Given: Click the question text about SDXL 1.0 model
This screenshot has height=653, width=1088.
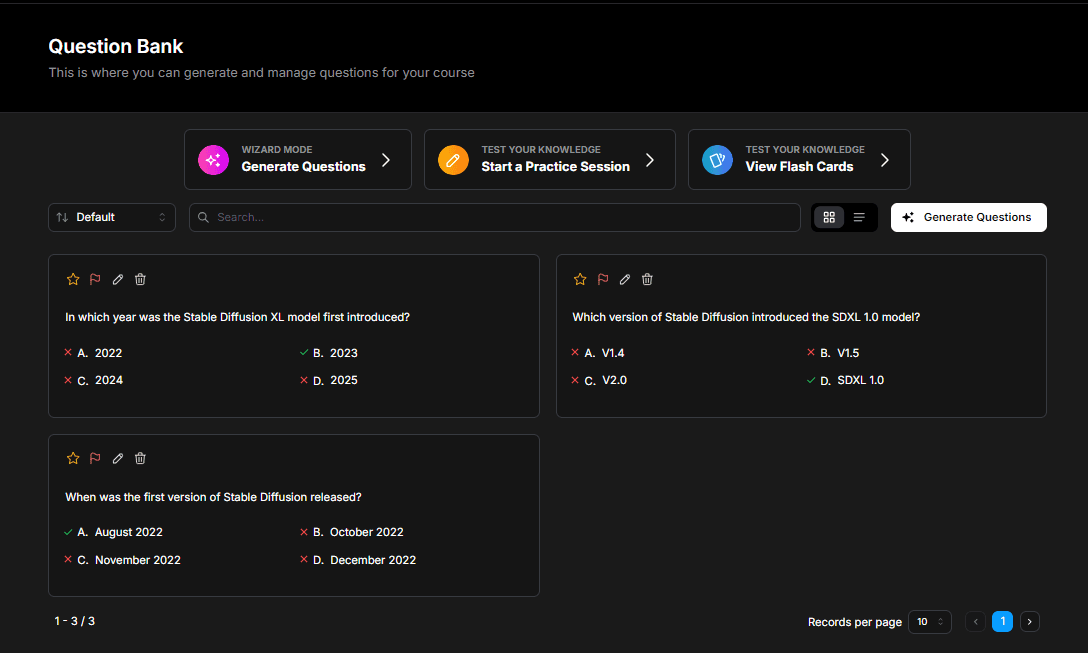Looking at the screenshot, I should [x=746, y=317].
